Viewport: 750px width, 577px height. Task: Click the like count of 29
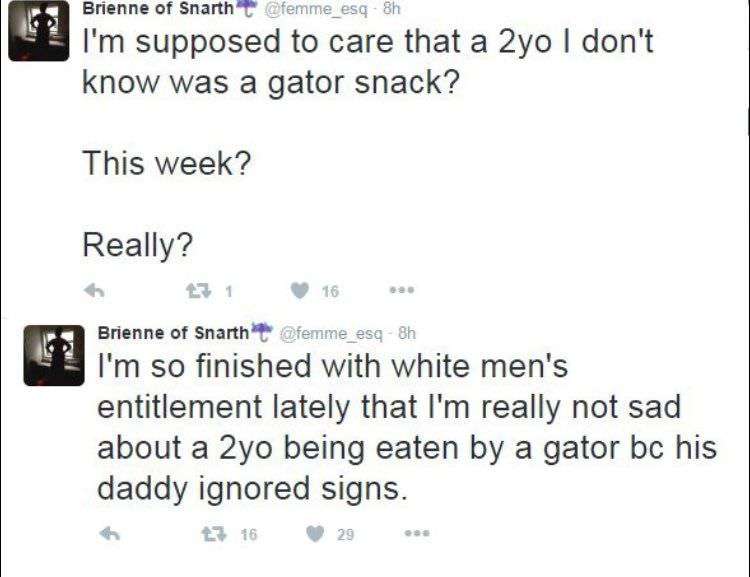345,535
